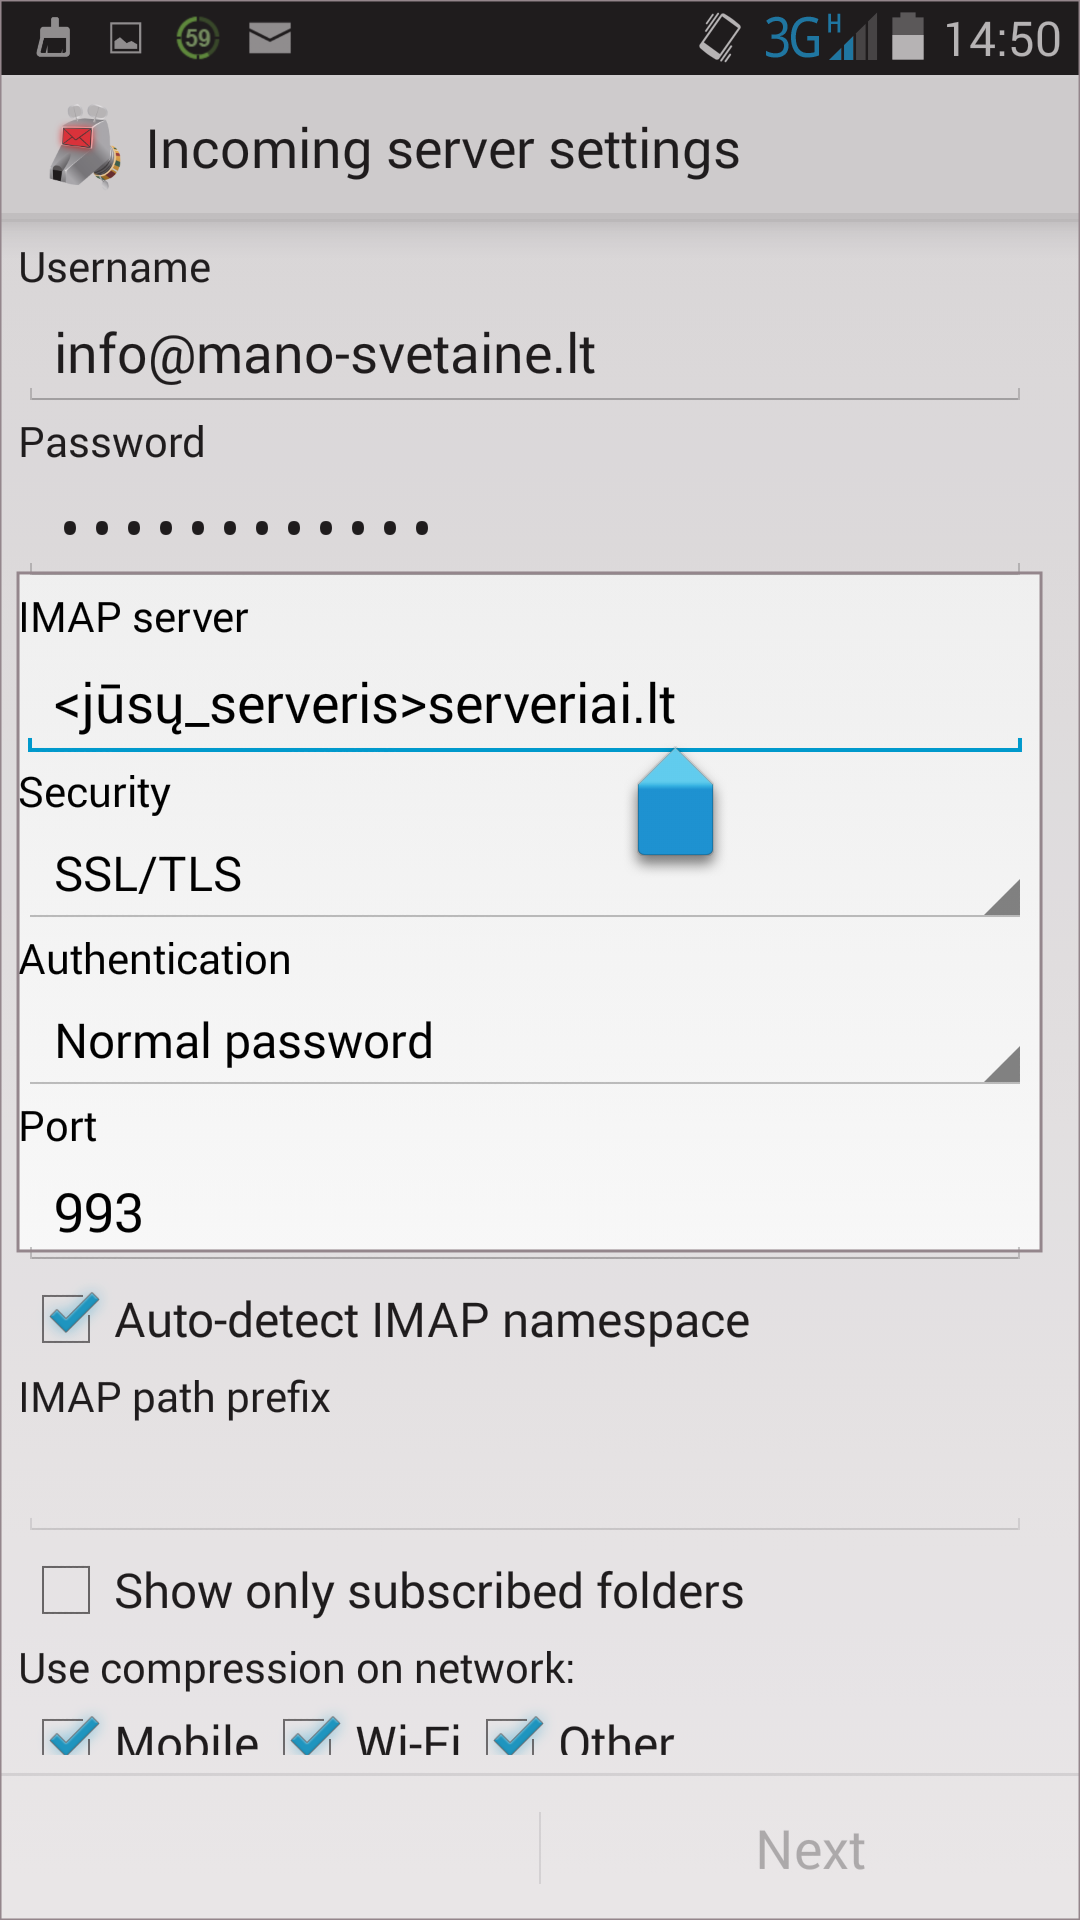This screenshot has height=1920, width=1080.
Task: Focus the Password field
Action: (524, 527)
